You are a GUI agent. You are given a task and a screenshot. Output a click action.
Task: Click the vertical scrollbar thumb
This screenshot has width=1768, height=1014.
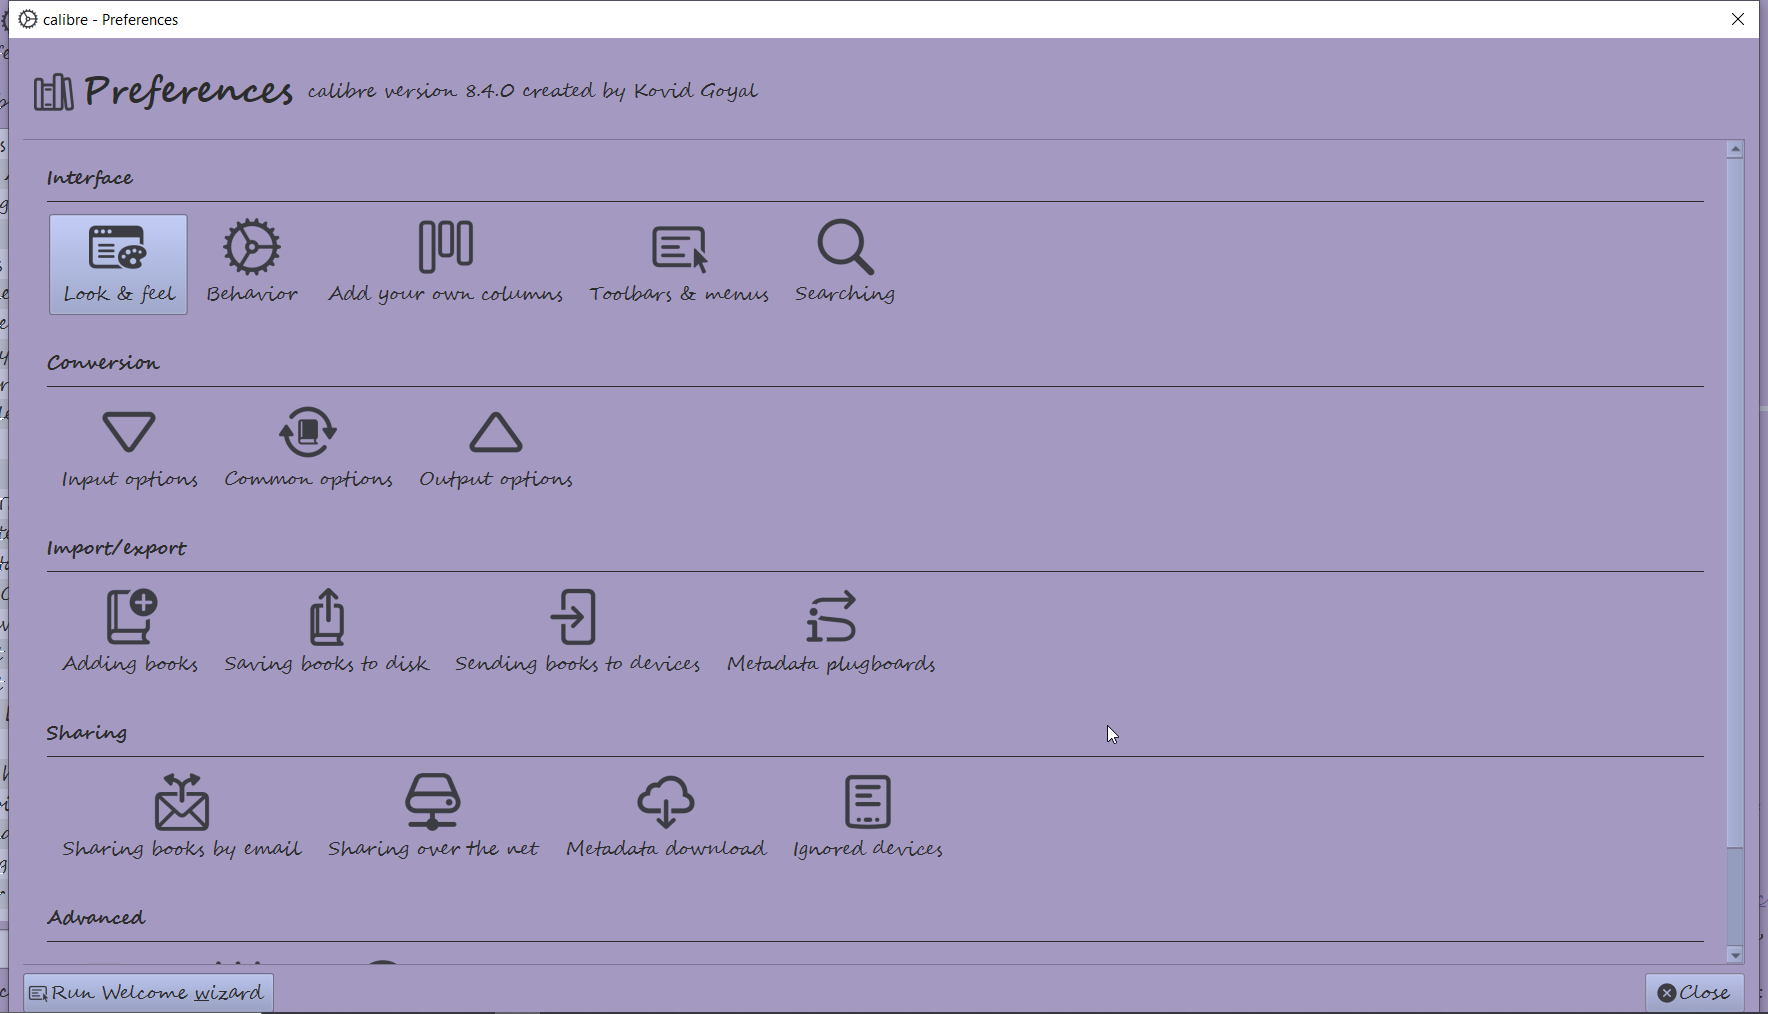point(1735,502)
